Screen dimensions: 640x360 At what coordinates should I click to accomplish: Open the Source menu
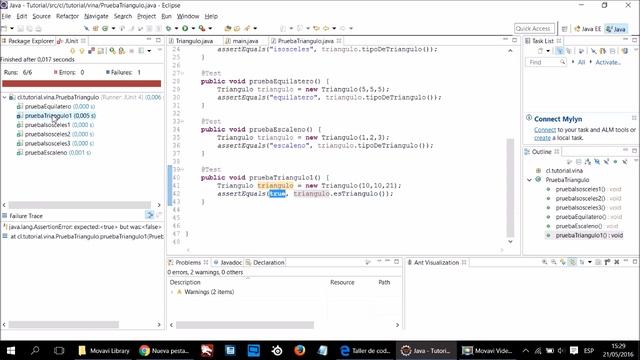(42, 16)
